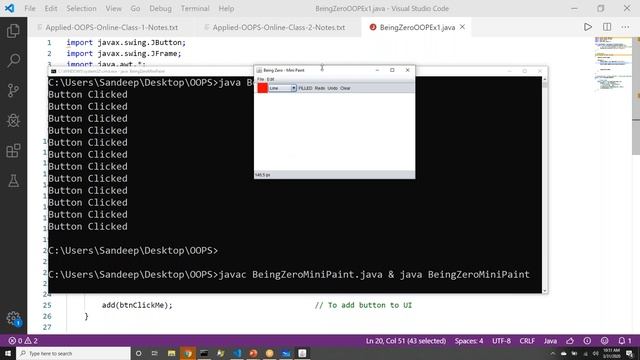Show errors and warnings in status bar

click(23, 341)
